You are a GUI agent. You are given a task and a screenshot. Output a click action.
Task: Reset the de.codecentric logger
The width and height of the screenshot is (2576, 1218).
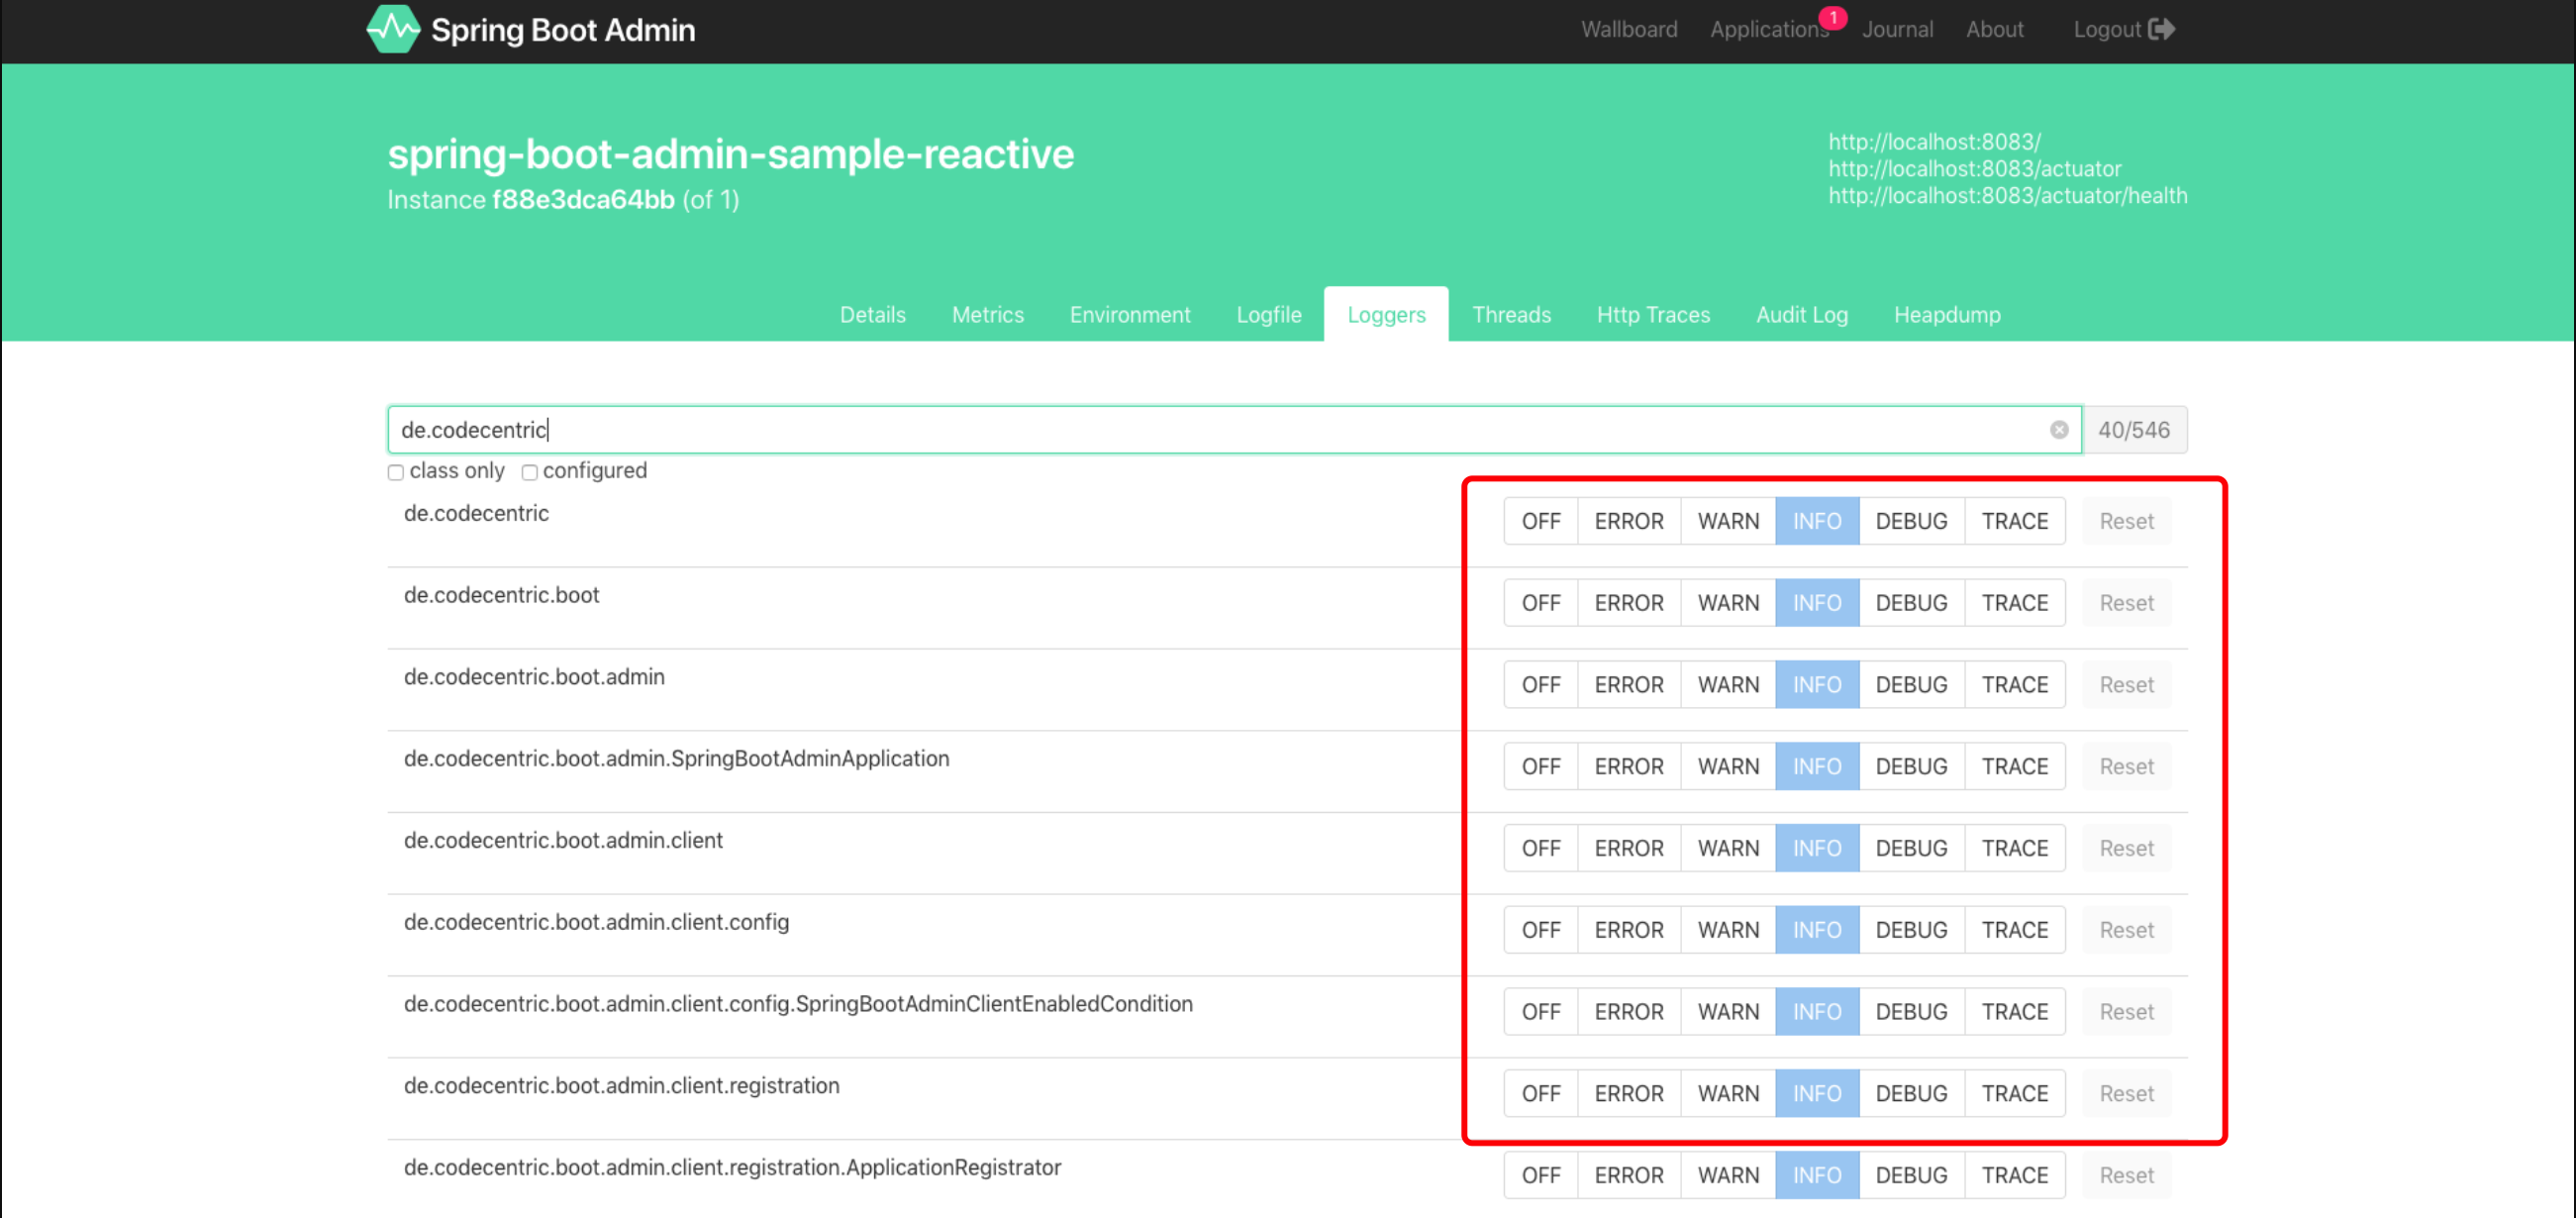pyautogui.click(x=2126, y=521)
